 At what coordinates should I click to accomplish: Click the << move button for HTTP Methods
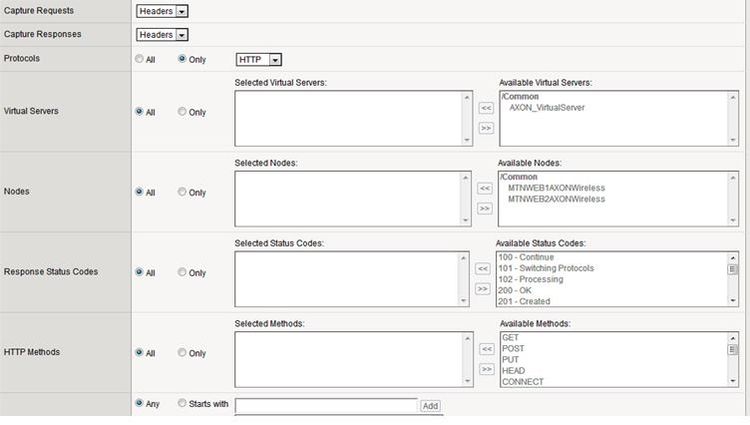[x=487, y=348]
